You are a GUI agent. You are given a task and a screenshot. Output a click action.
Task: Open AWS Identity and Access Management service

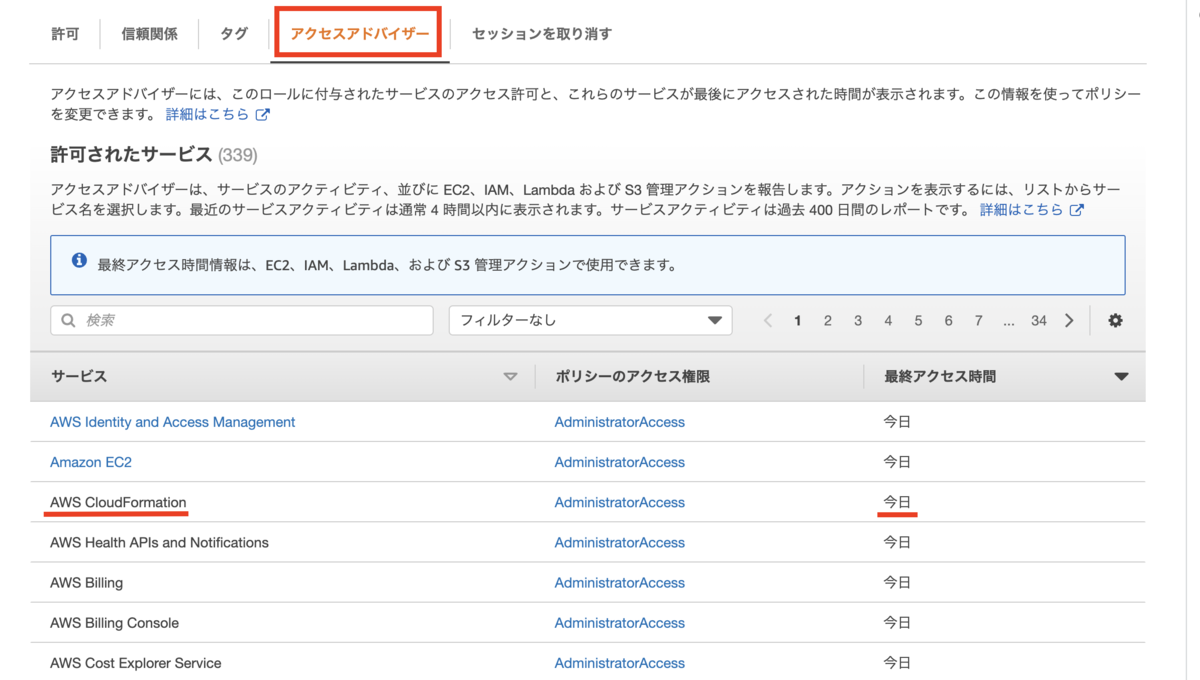tap(173, 422)
